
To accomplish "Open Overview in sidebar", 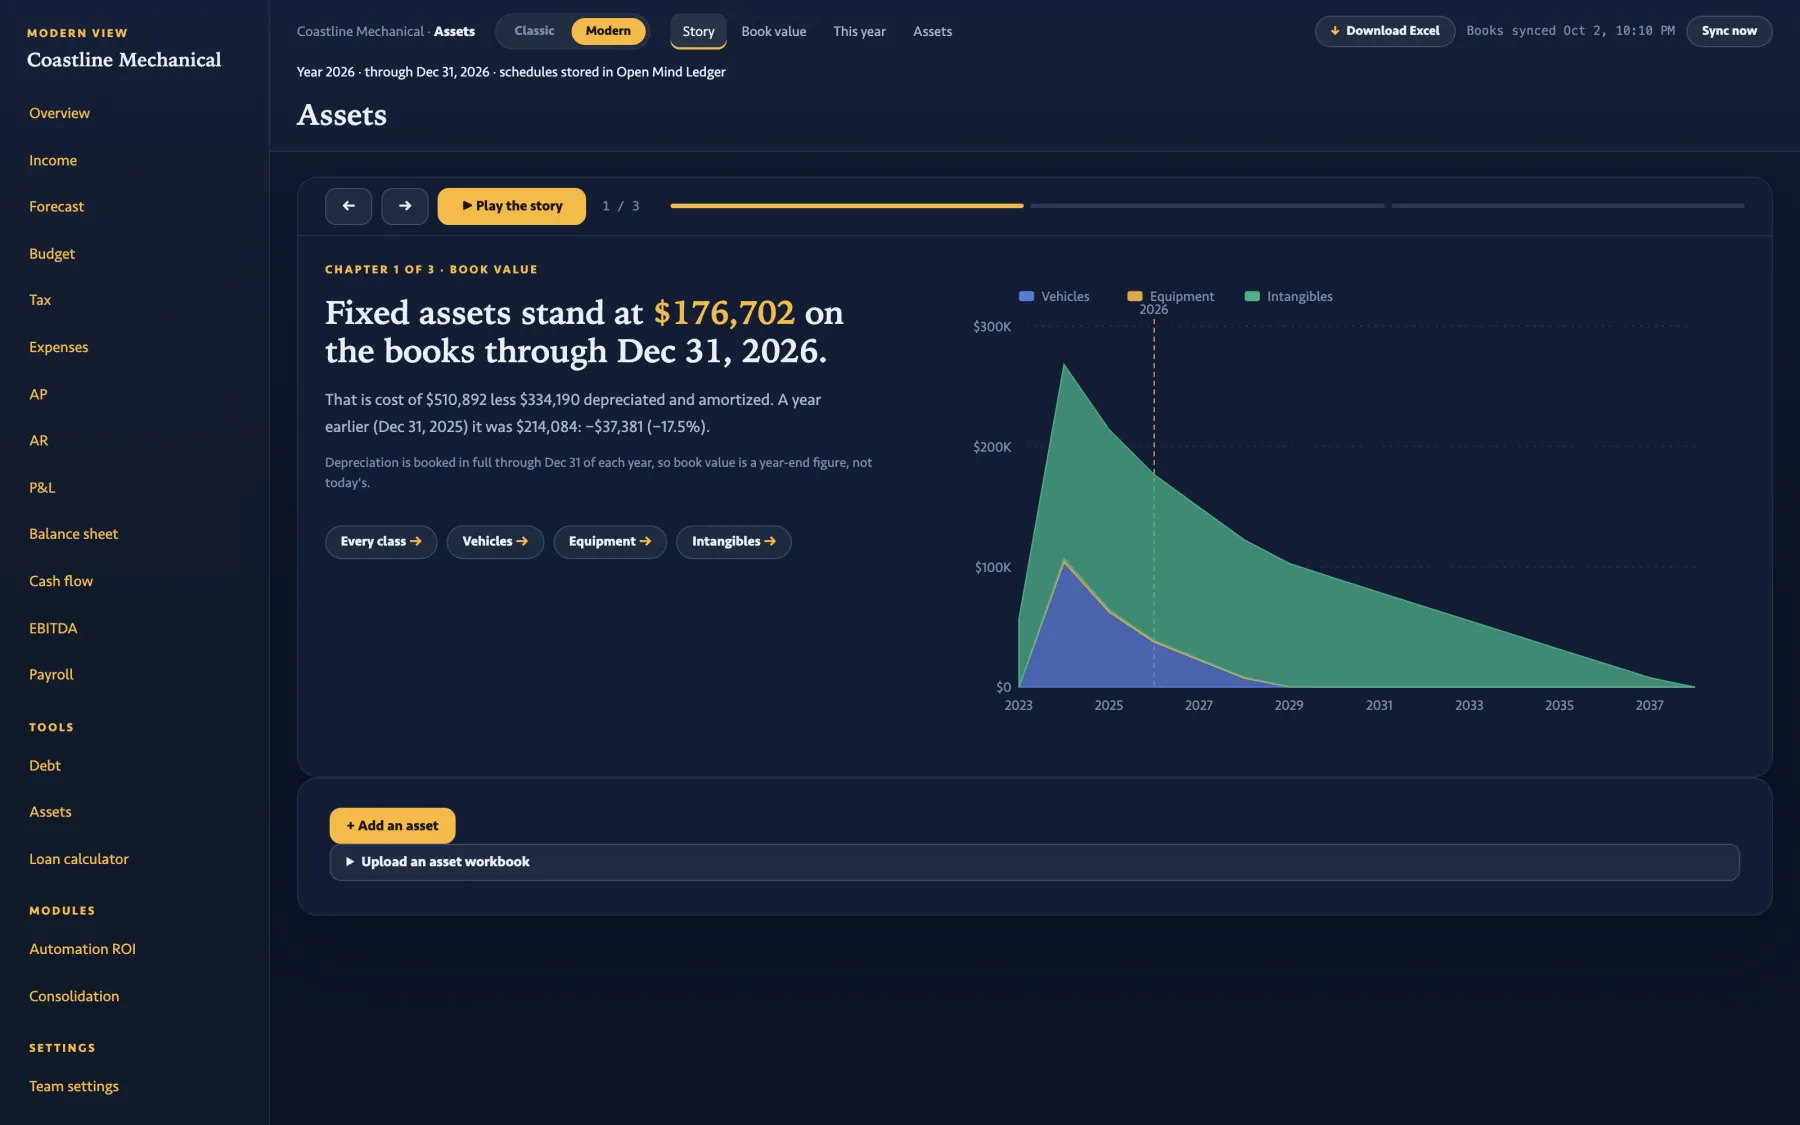I will pos(59,114).
